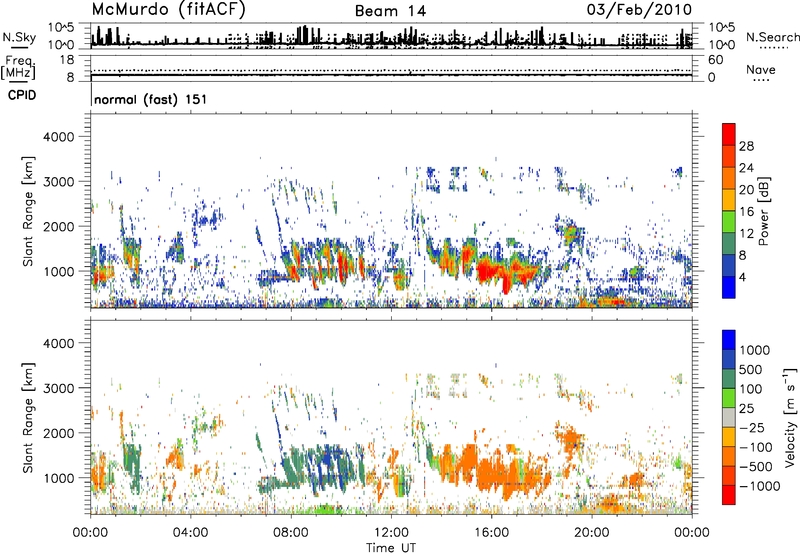Click the velocity colorbar '-1000' tick label
Viewport: 800px width, 554px height.
tap(760, 486)
